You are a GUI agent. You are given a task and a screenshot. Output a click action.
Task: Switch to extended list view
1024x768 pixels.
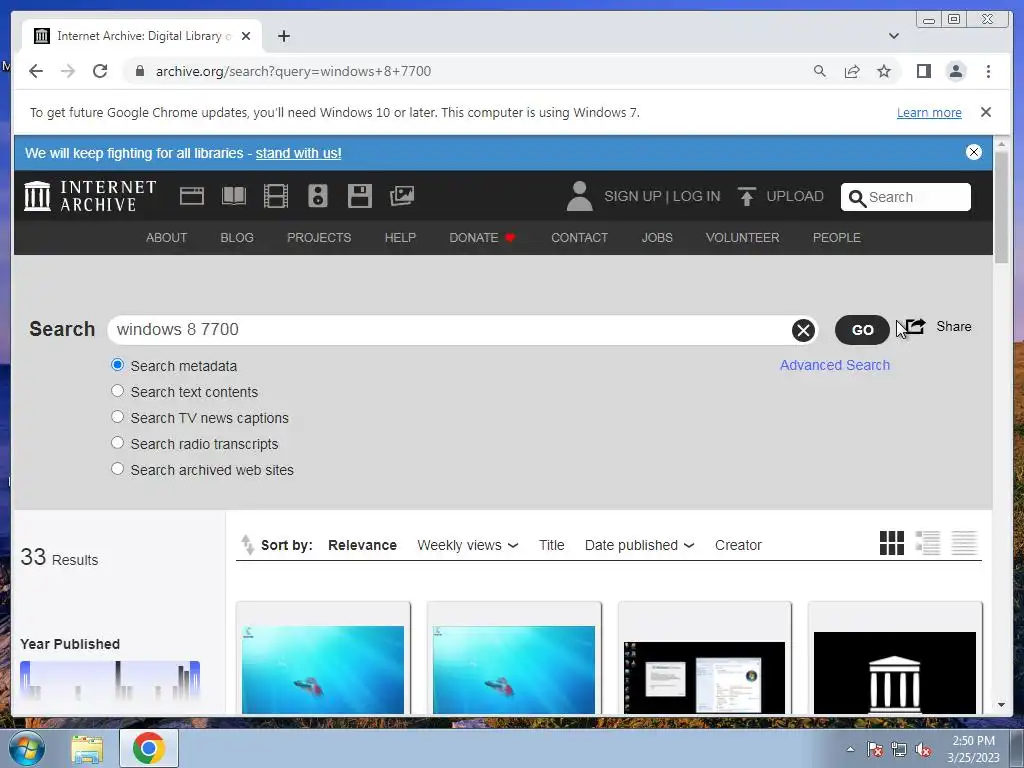coord(927,543)
